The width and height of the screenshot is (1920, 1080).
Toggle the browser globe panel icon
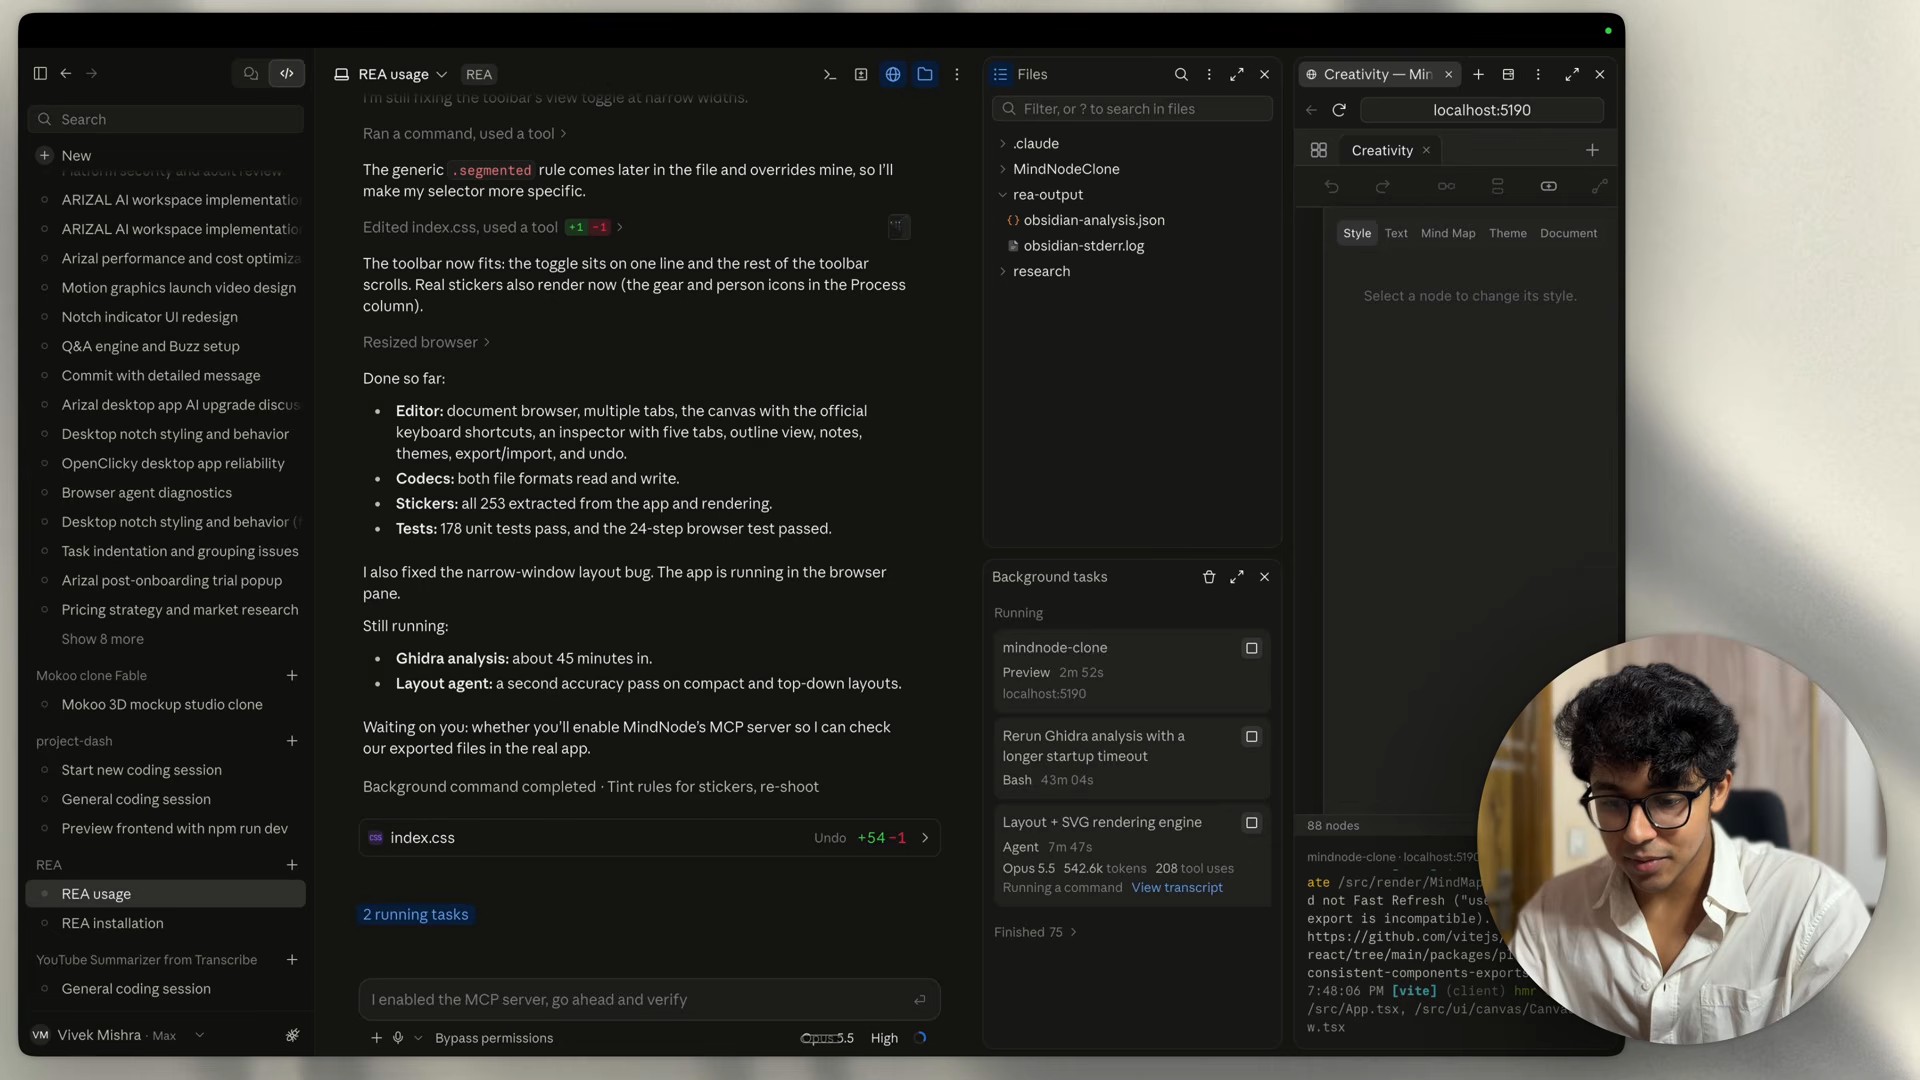[893, 74]
